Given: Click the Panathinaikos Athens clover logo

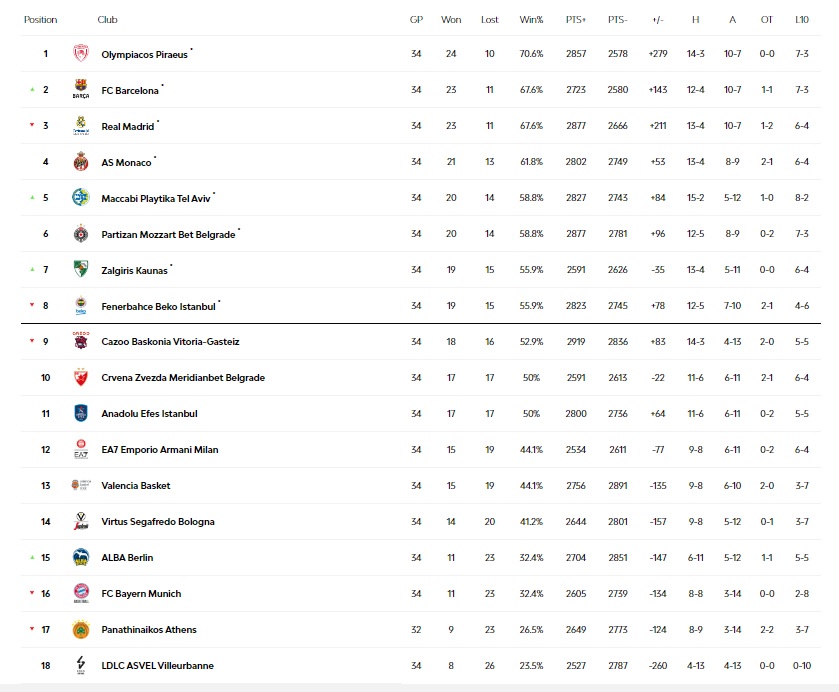Looking at the screenshot, I should [81, 629].
